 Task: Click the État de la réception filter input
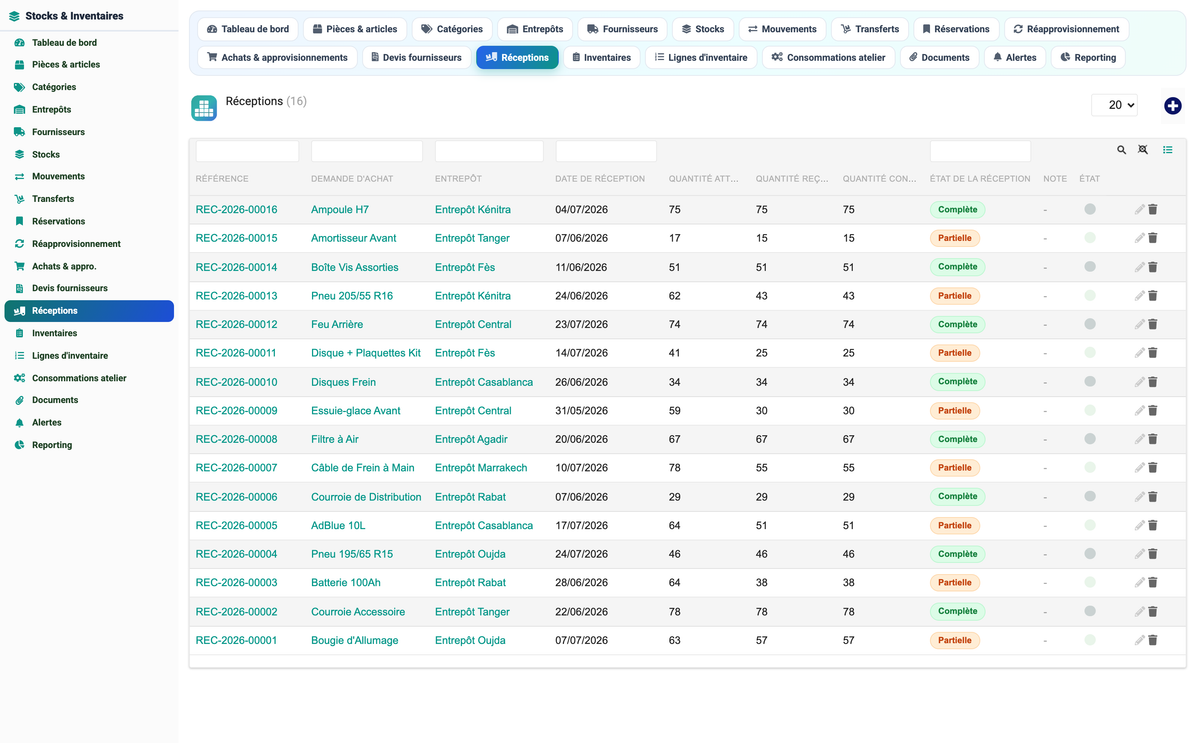pyautogui.click(x=980, y=151)
